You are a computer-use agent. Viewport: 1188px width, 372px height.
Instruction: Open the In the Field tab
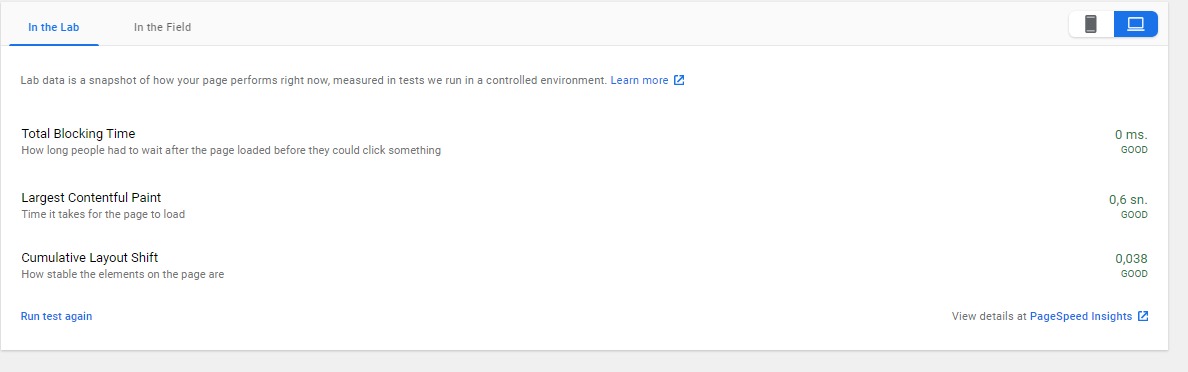pos(162,27)
